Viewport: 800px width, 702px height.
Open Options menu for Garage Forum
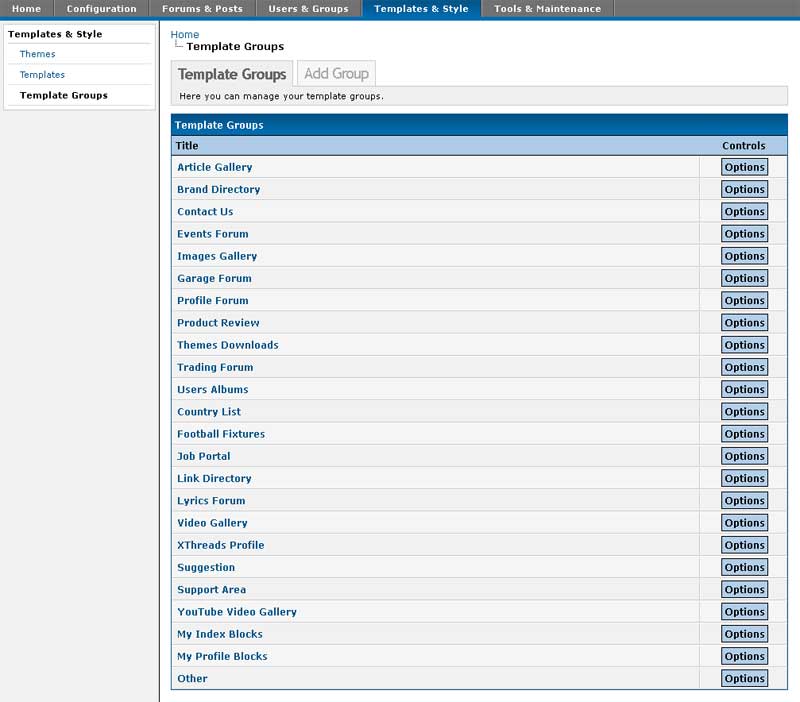tap(744, 278)
